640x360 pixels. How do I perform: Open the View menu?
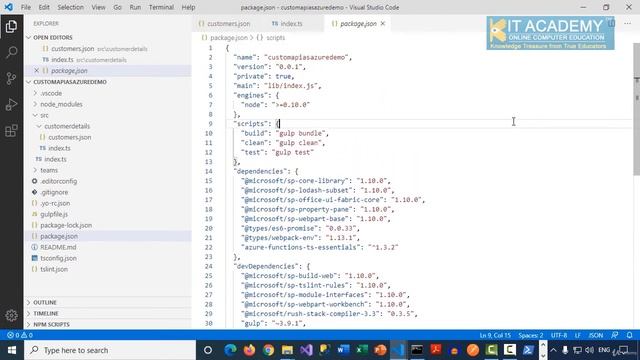98,7
